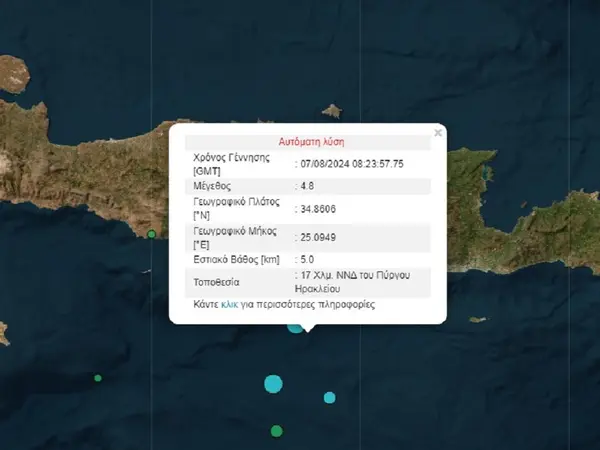The height and width of the screenshot is (450, 600).
Task: Close the earthquake info popup
Action: [437, 131]
